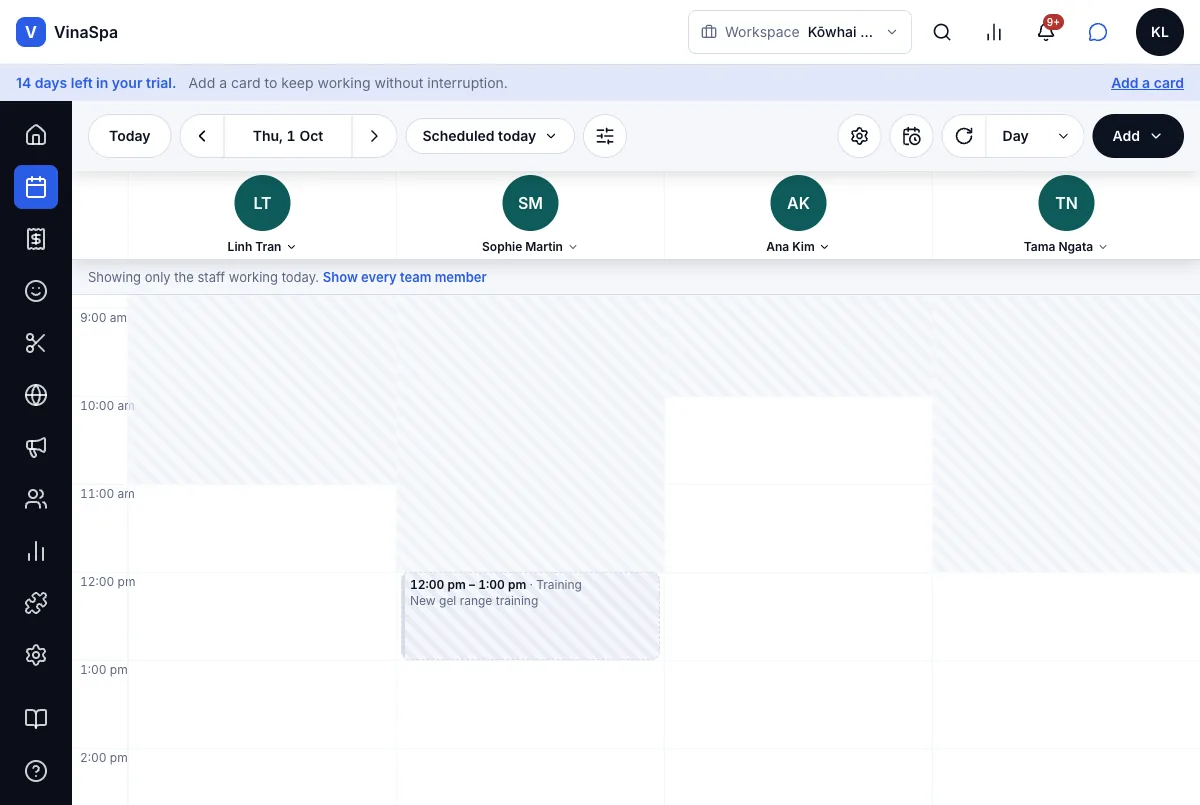Open the Team members icon in sidebar
This screenshot has width=1200, height=805.
(x=36, y=499)
